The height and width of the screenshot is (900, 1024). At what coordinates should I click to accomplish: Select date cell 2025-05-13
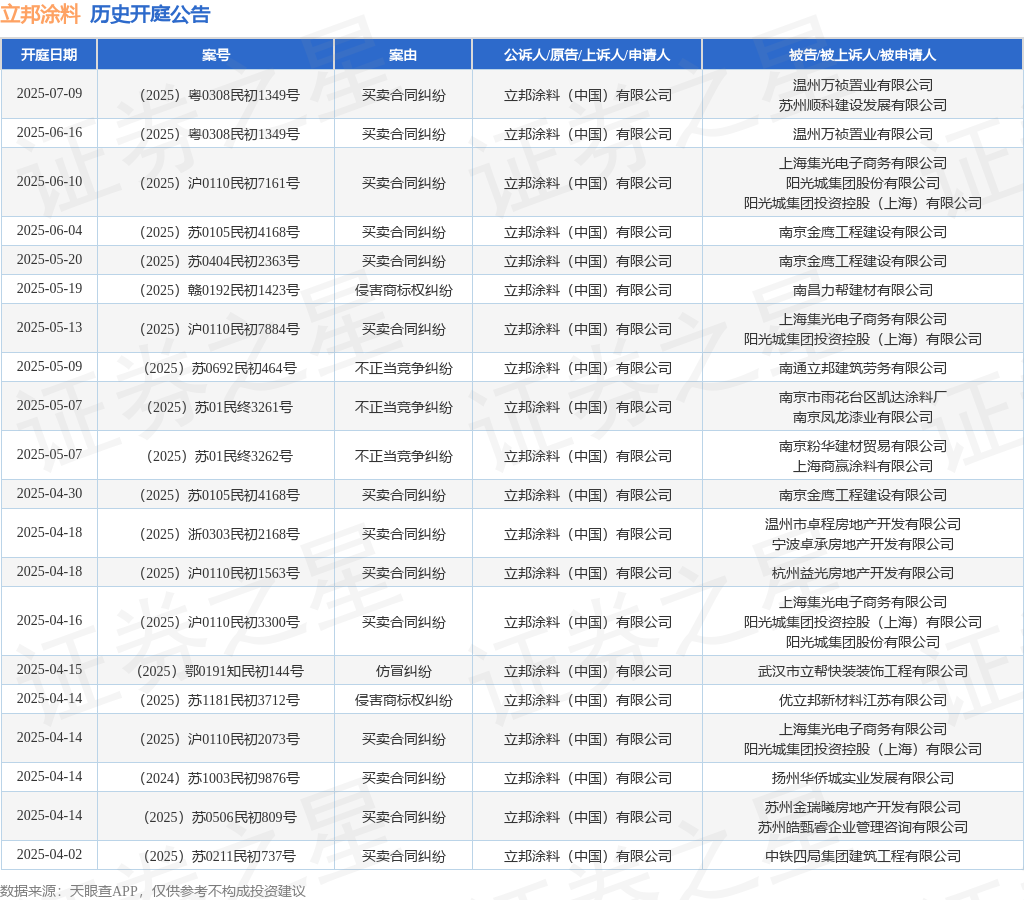pyautogui.click(x=50, y=327)
